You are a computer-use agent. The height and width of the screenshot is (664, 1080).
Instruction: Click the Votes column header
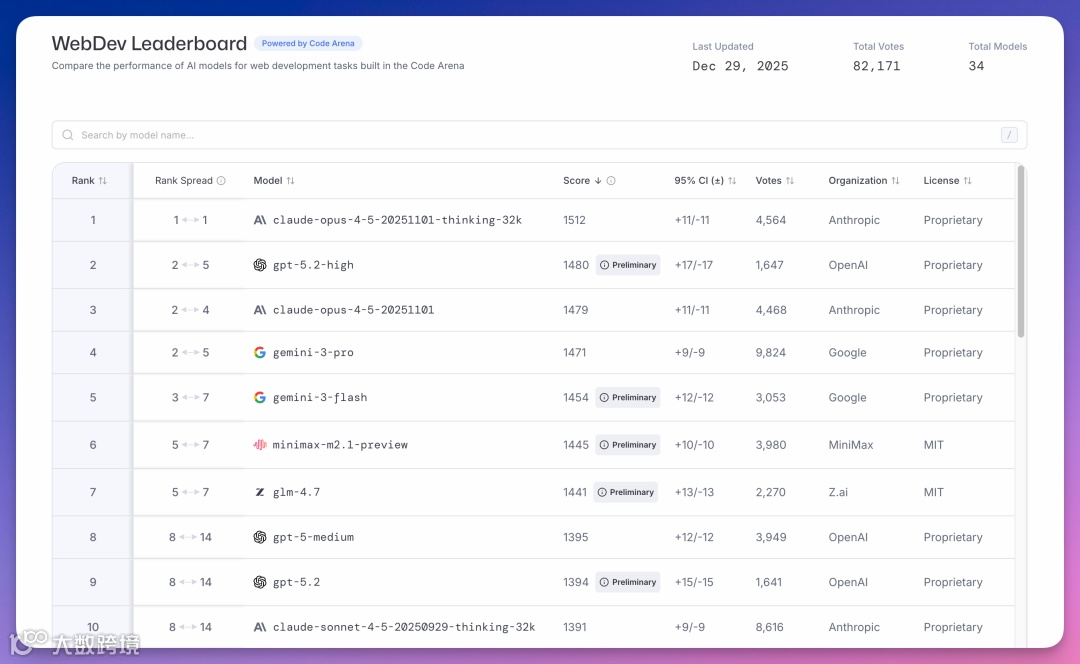769,180
